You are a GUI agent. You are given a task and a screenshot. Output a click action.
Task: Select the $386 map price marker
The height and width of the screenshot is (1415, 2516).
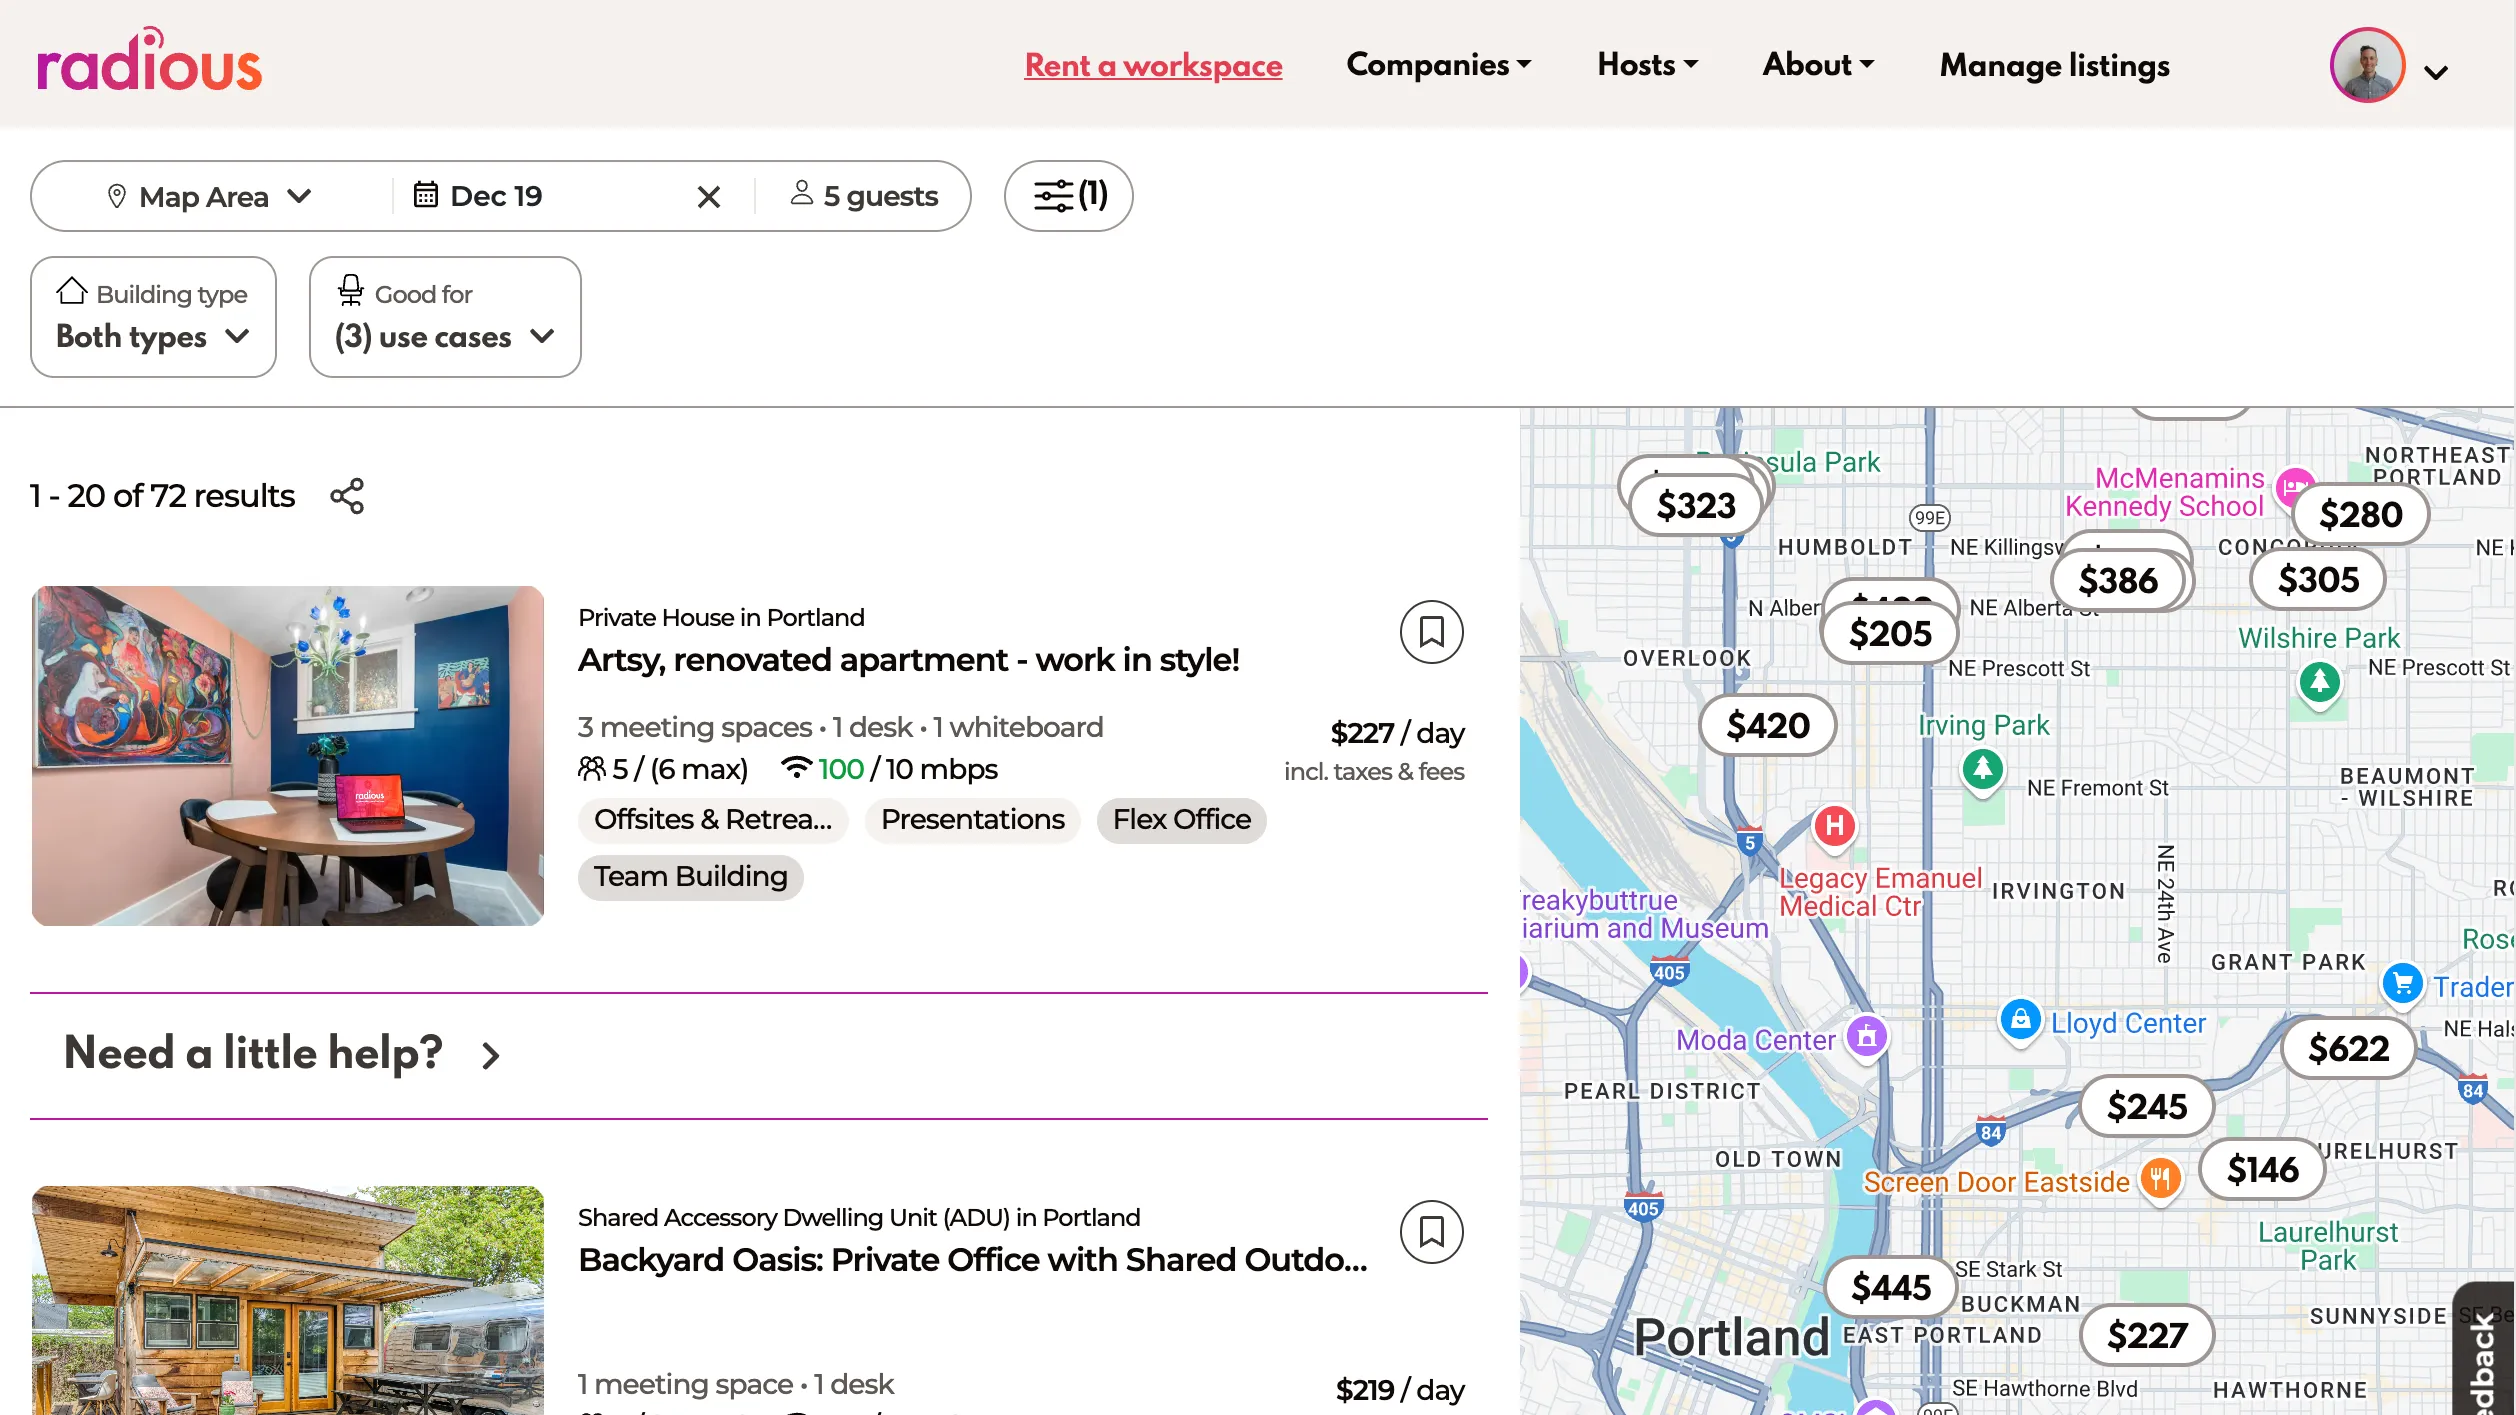(x=2118, y=580)
